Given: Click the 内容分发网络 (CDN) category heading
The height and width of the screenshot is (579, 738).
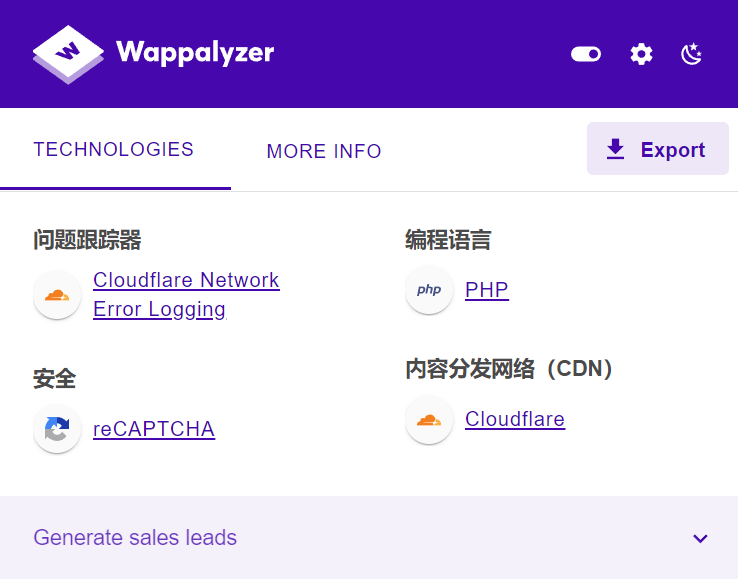Looking at the screenshot, I should [x=509, y=369].
